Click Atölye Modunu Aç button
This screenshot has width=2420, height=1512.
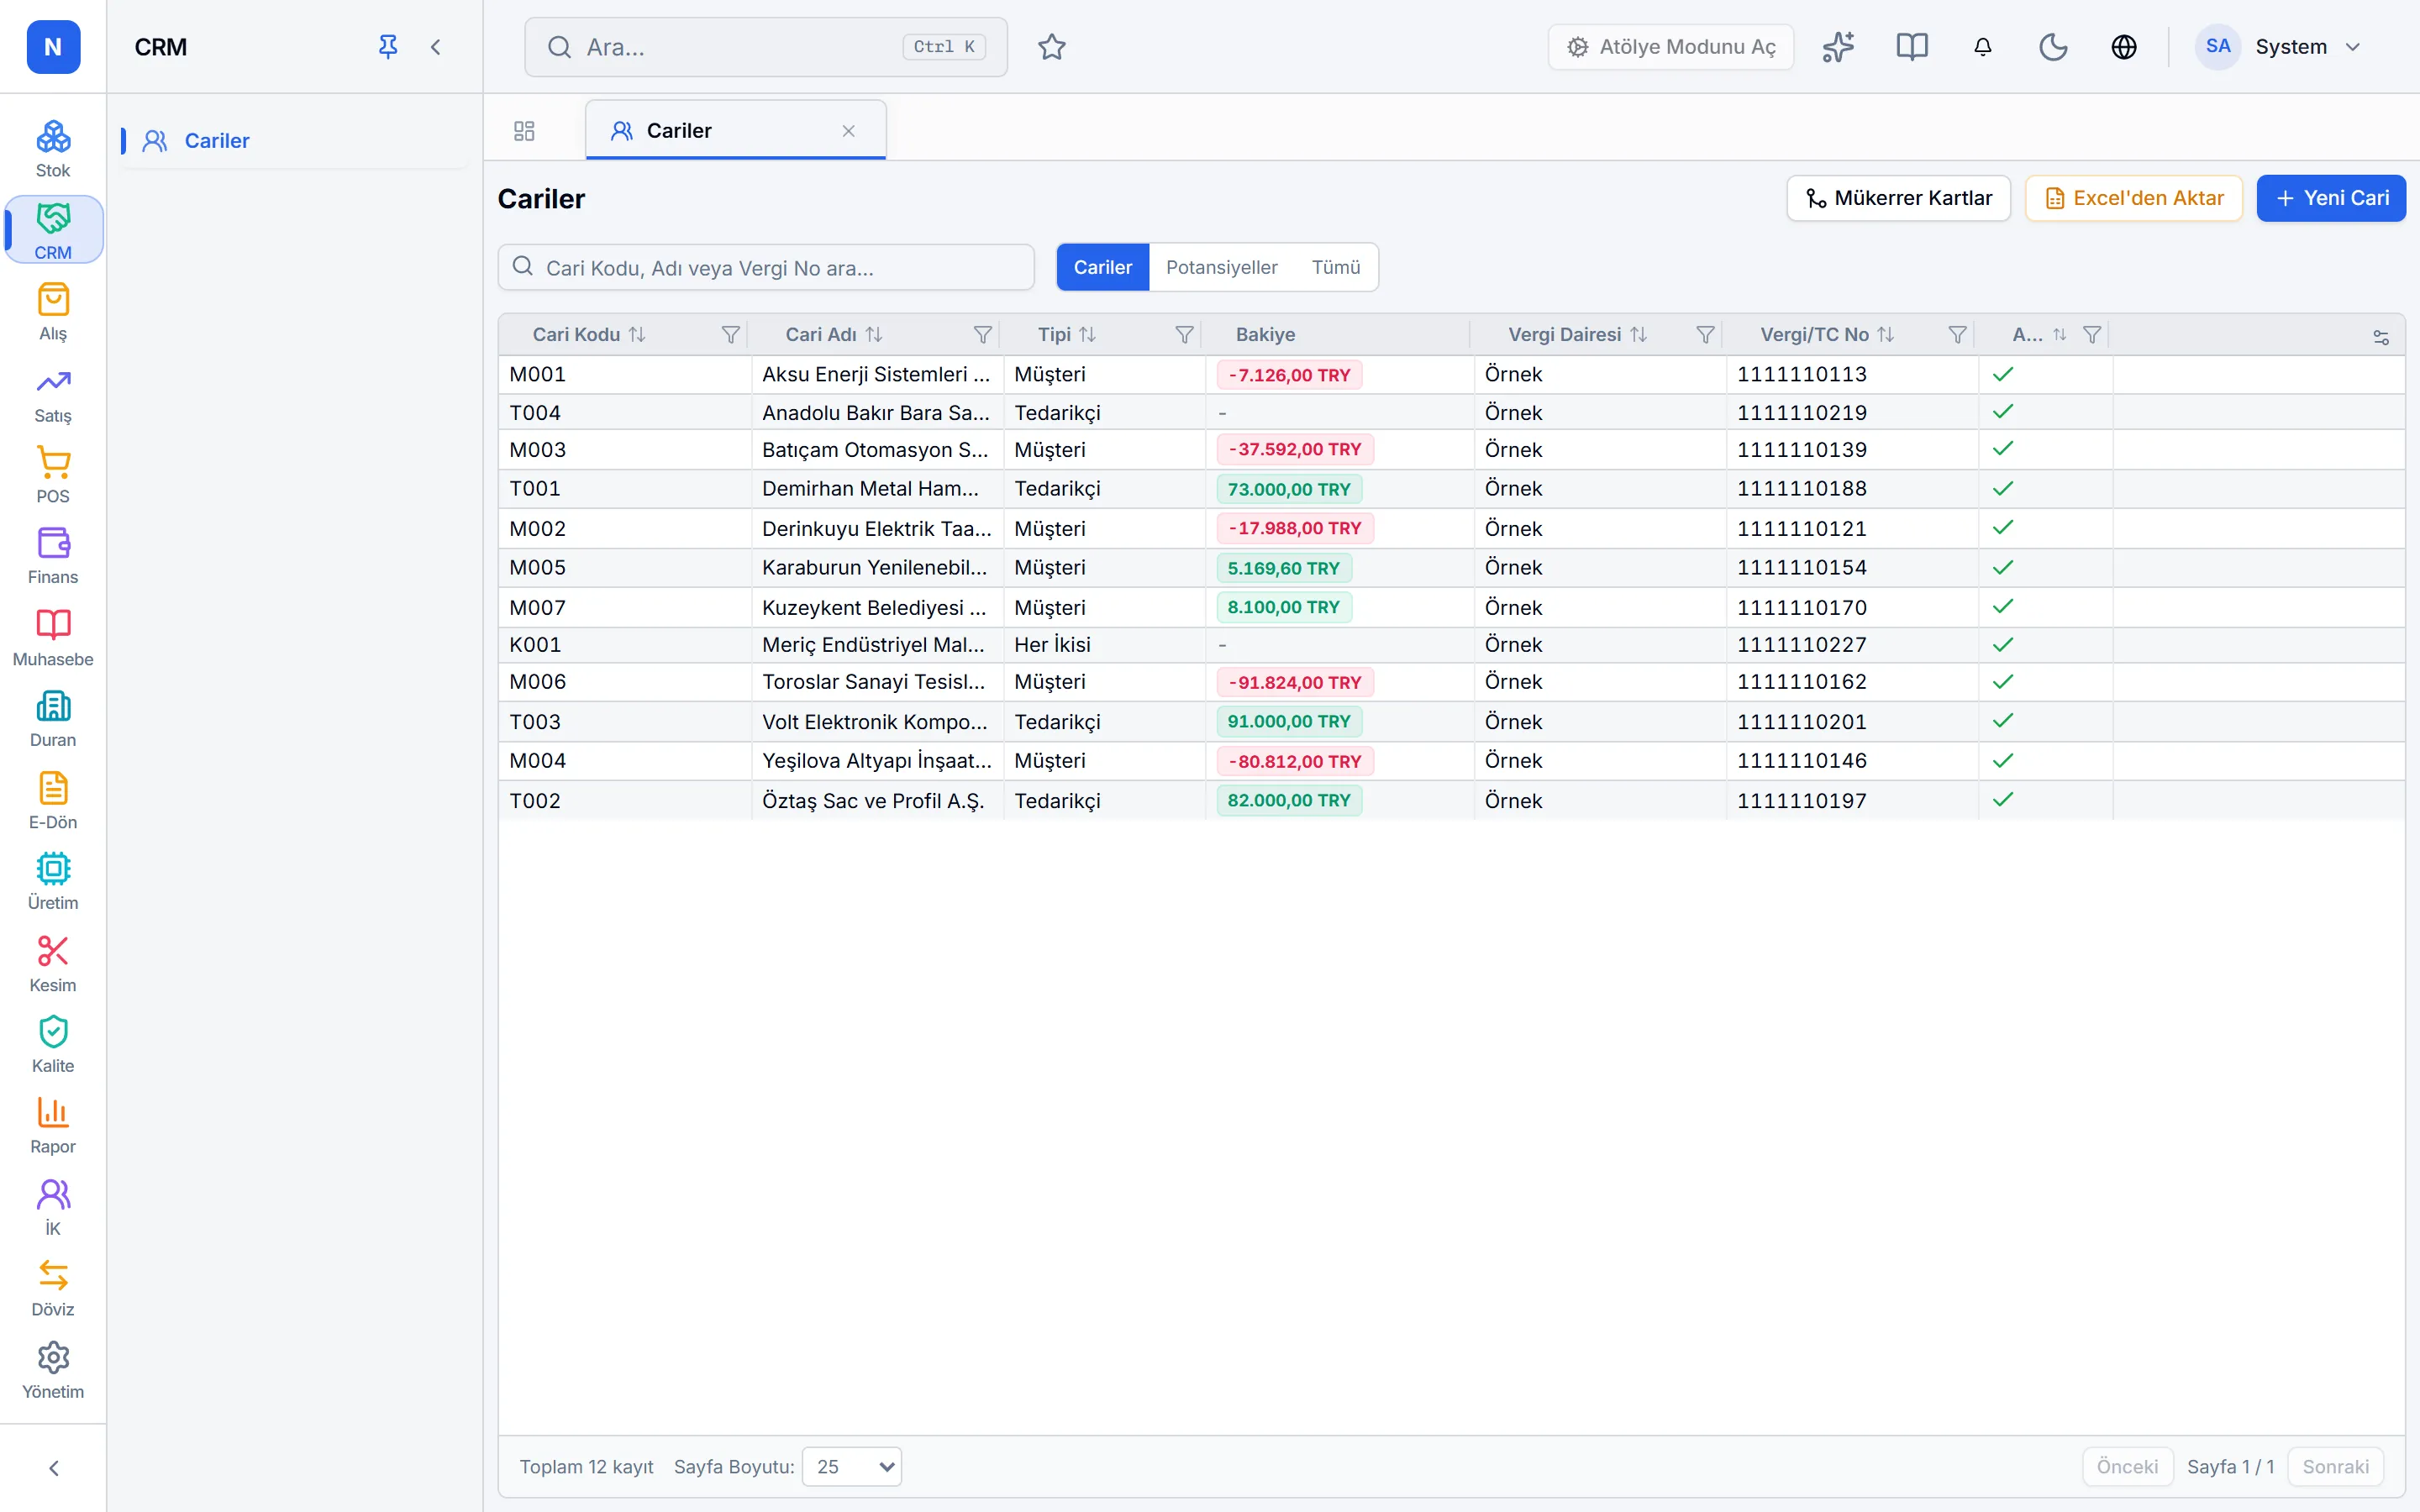(x=1670, y=47)
